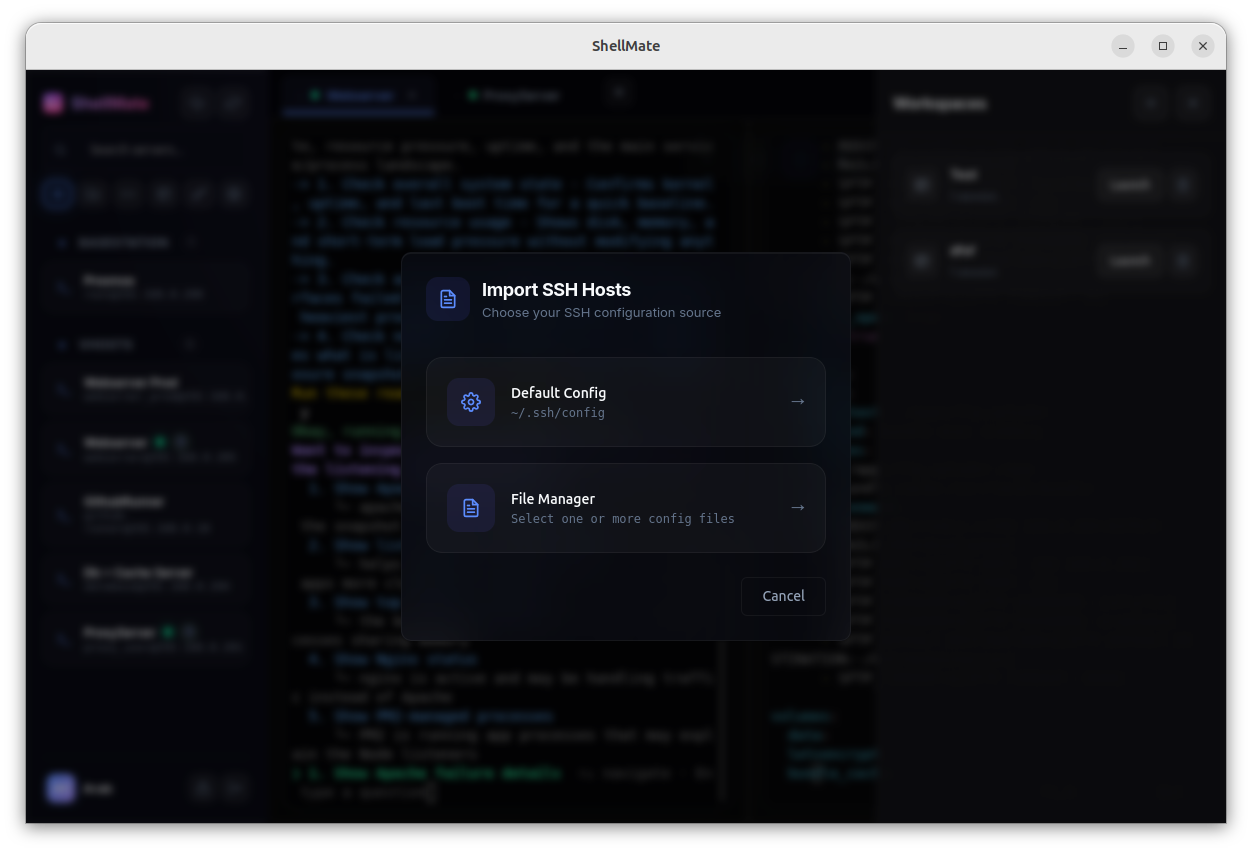Choose the File Manager import option
This screenshot has width=1252, height=852.
(626, 508)
